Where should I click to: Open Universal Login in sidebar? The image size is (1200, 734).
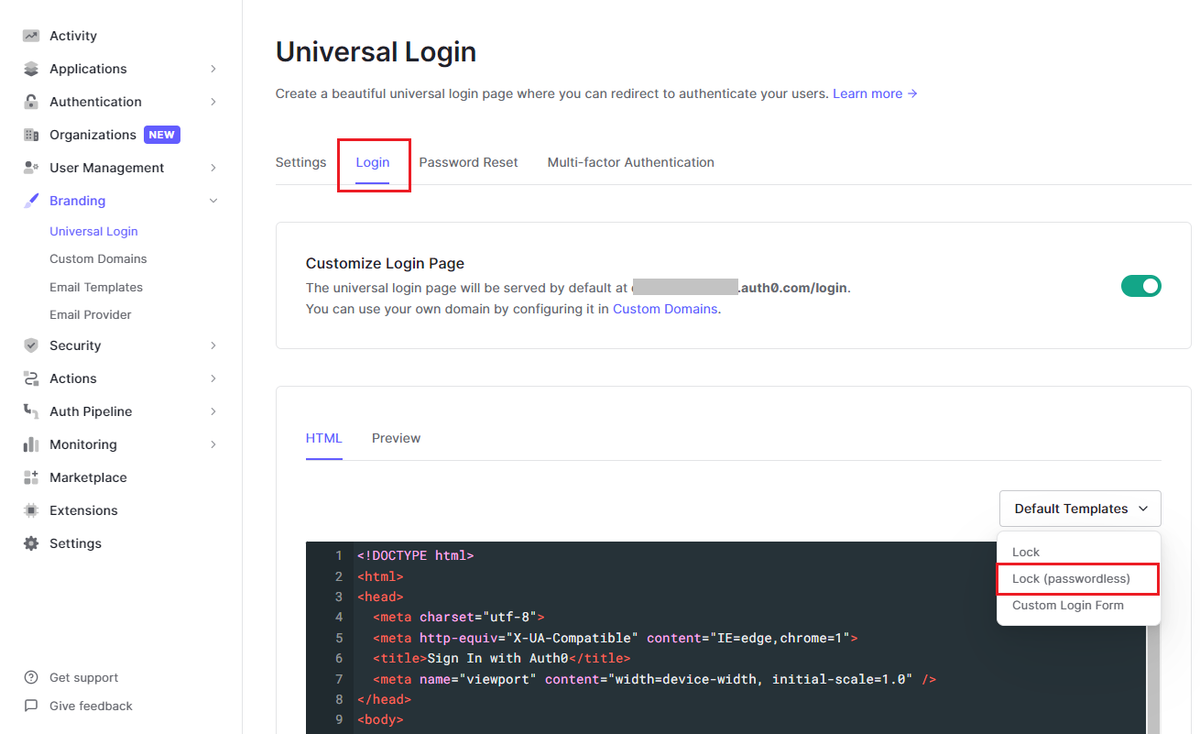tap(94, 232)
